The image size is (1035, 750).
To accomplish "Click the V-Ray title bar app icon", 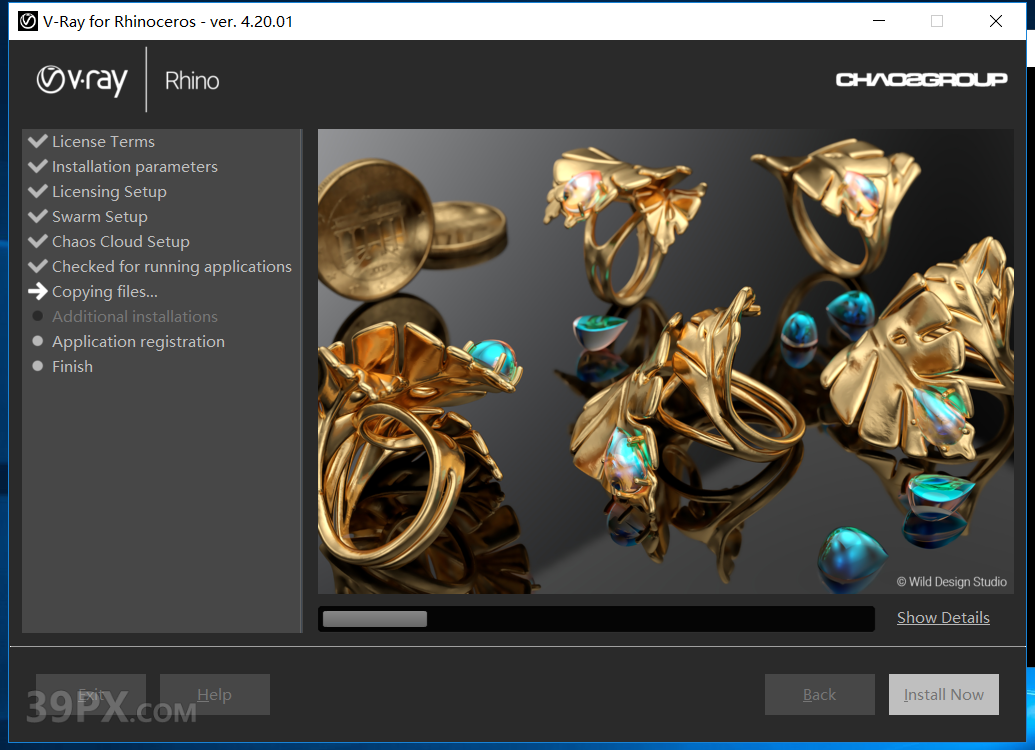I will pyautogui.click(x=28, y=21).
